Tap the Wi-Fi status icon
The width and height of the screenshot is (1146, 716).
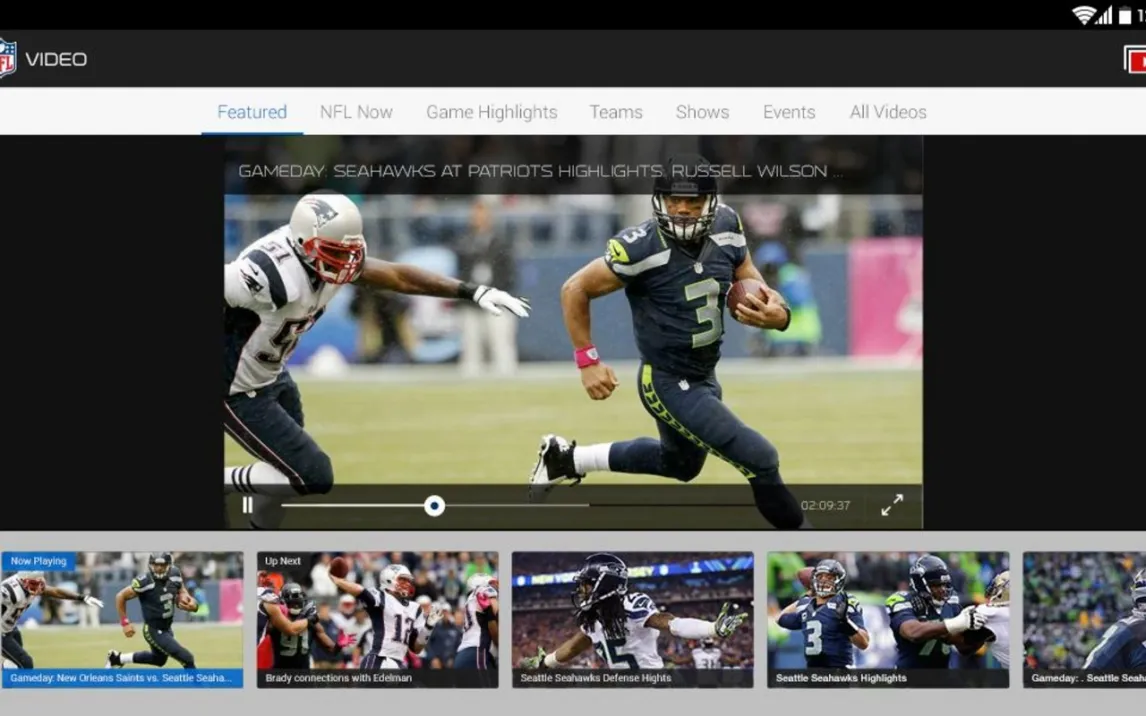coord(1082,15)
